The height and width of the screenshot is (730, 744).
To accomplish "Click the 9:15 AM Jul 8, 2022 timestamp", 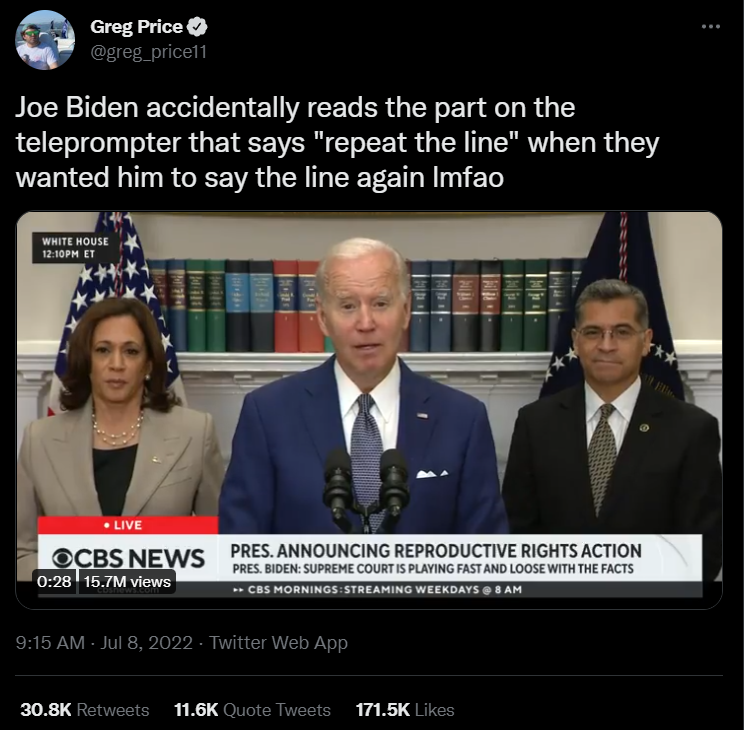I will [x=104, y=643].
